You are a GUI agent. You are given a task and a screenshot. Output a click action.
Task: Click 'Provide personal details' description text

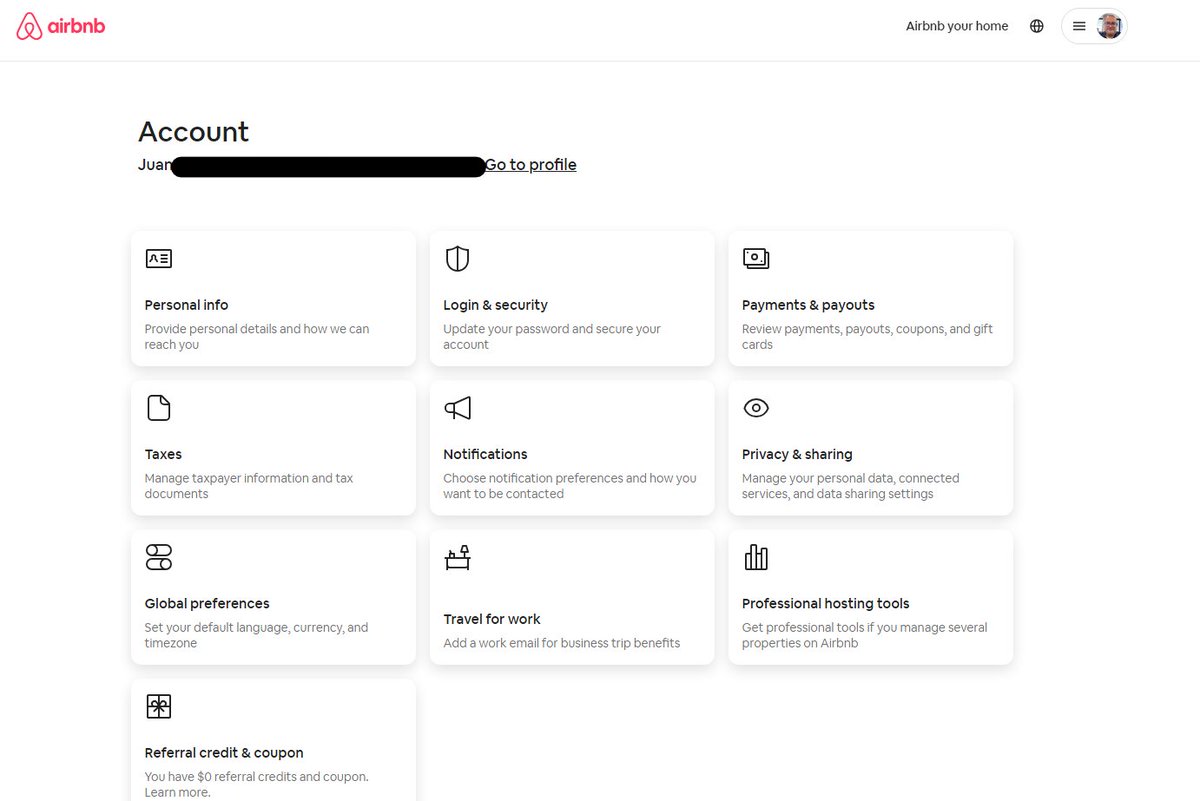point(257,337)
